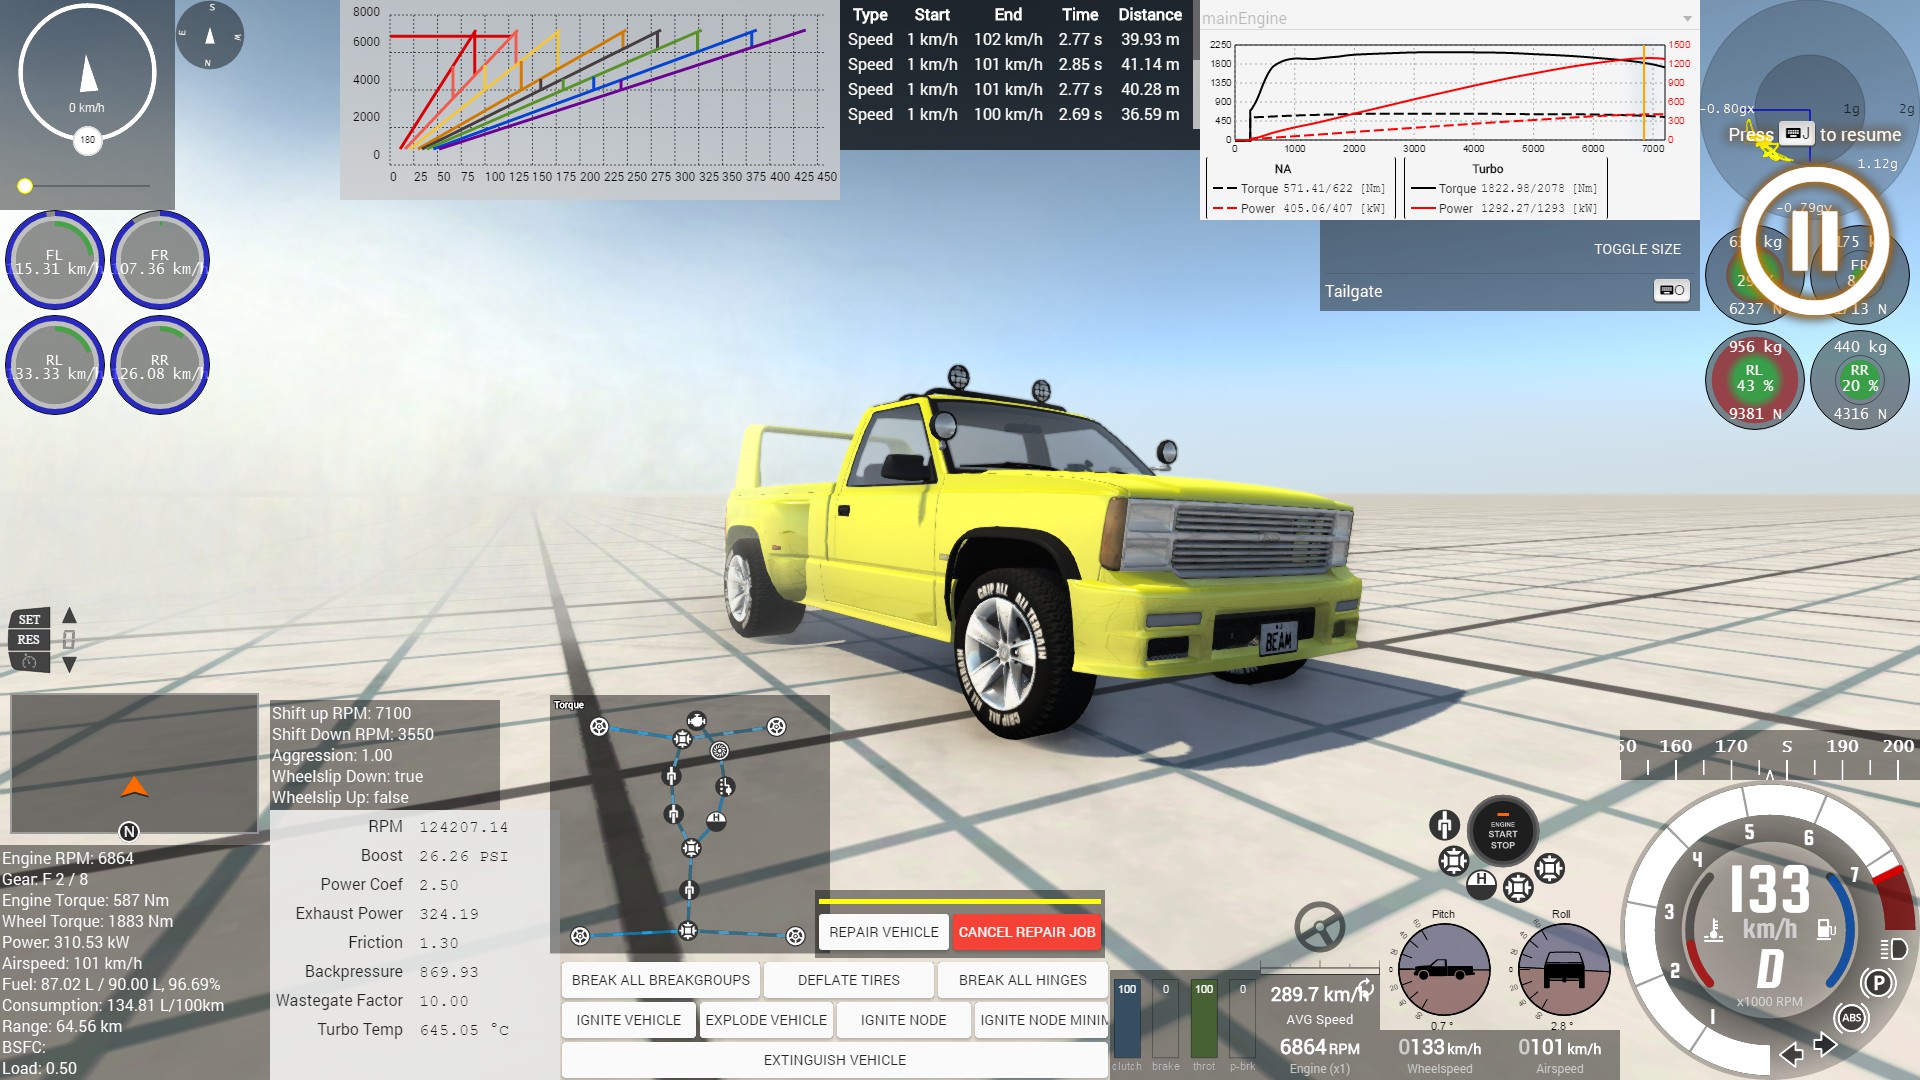Click the TOGGLE SIZE button
The image size is (1920, 1080).
(x=1637, y=249)
